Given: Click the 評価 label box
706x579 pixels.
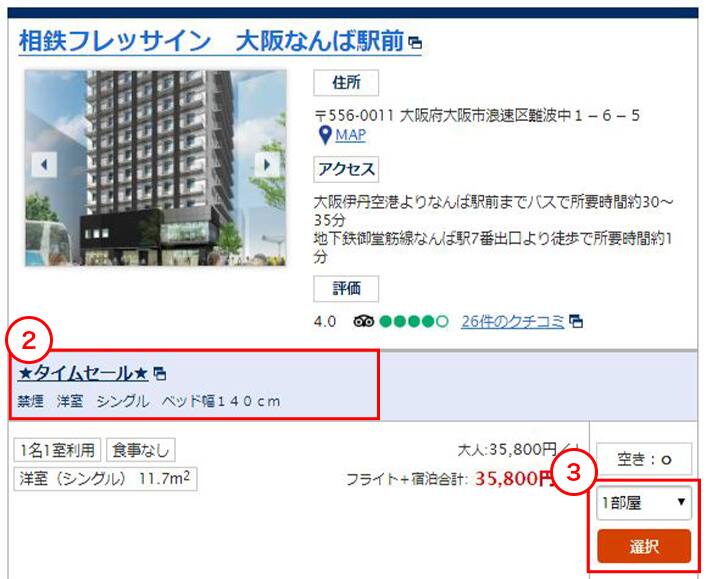Looking at the screenshot, I should click(x=346, y=289).
